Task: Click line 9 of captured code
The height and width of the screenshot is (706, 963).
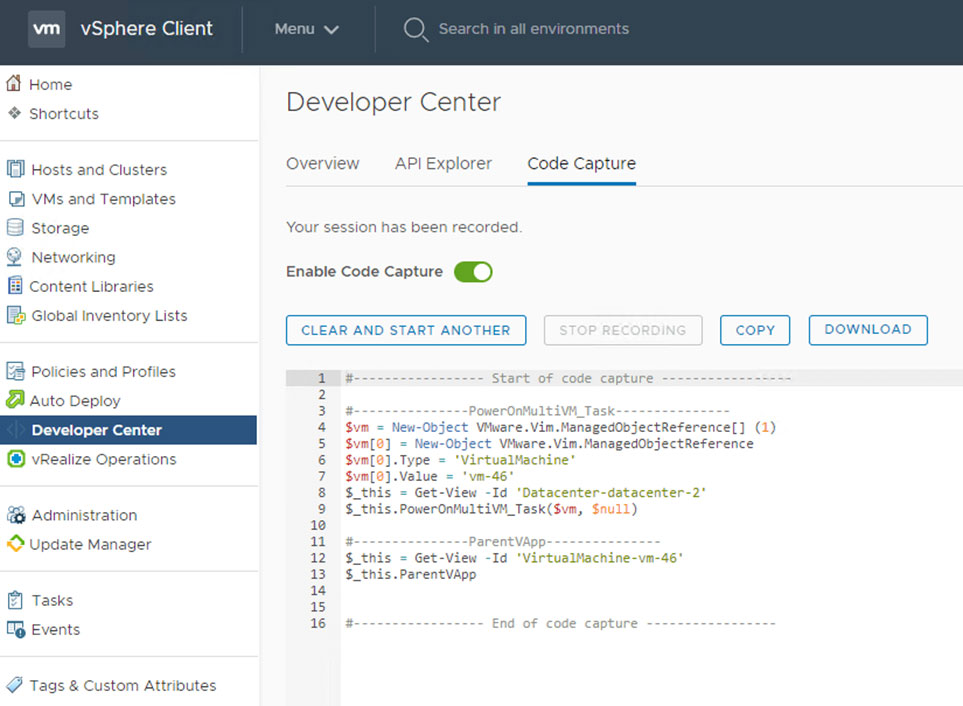Action: pyautogui.click(x=490, y=509)
